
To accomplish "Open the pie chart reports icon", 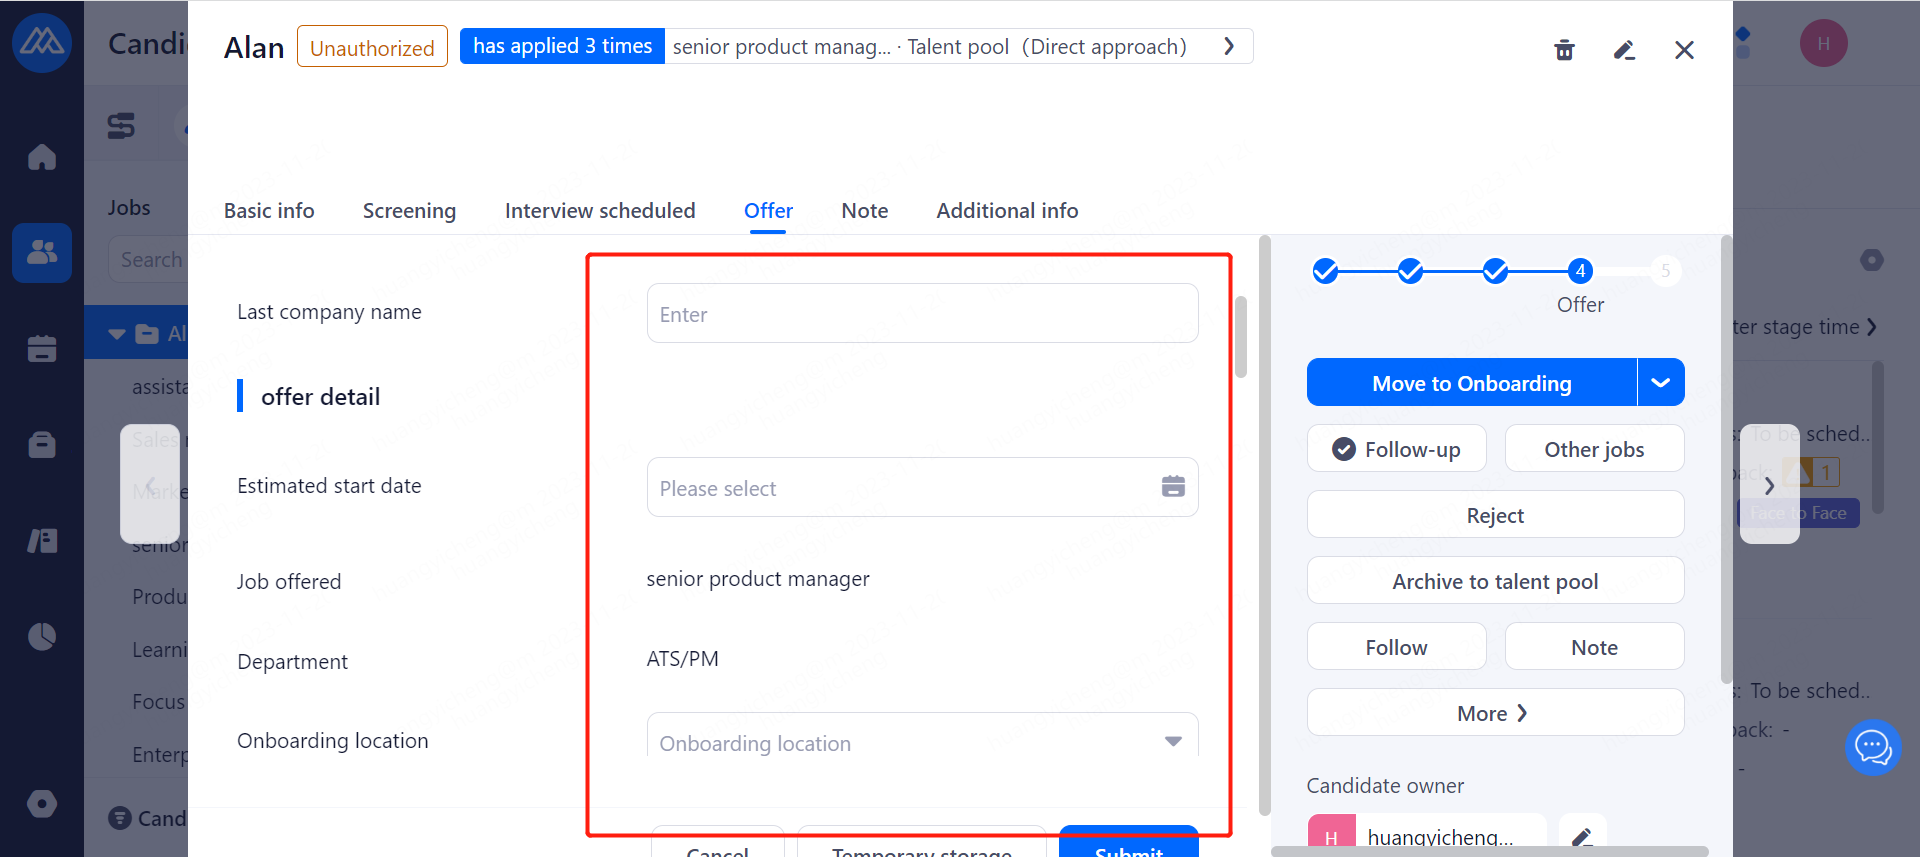I will 42,636.
